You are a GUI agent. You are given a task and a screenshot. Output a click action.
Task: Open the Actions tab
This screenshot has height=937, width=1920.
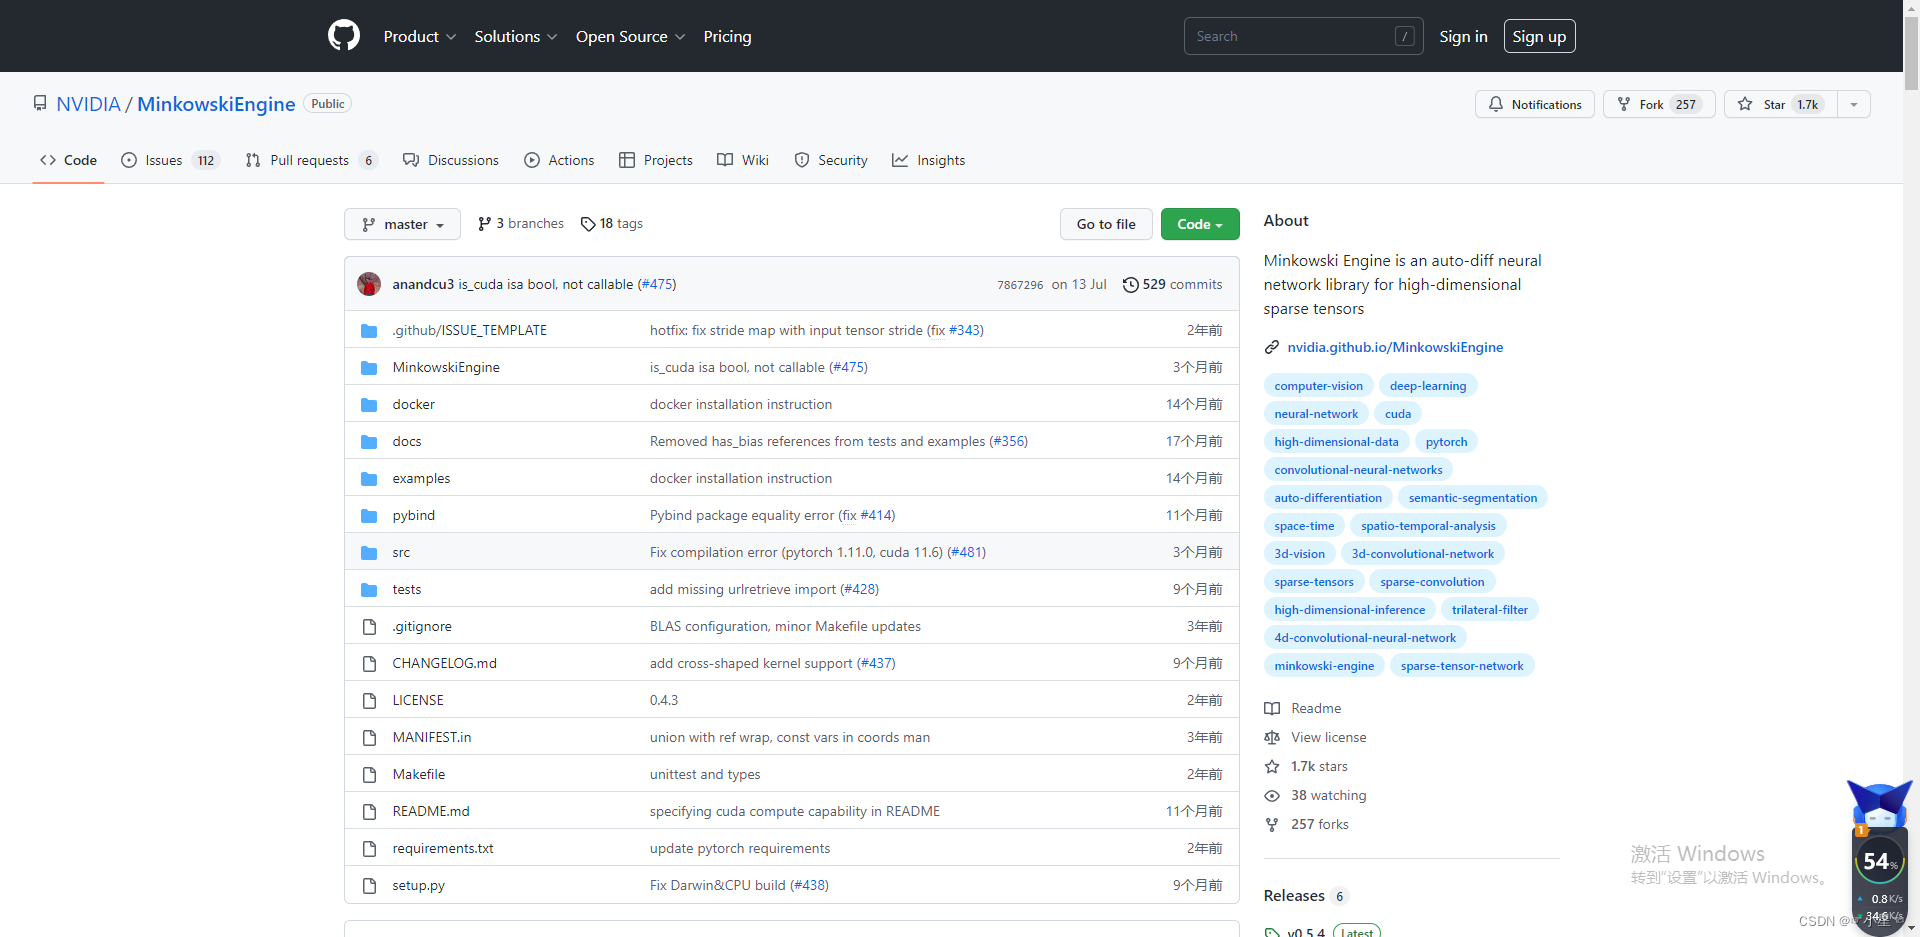559,160
